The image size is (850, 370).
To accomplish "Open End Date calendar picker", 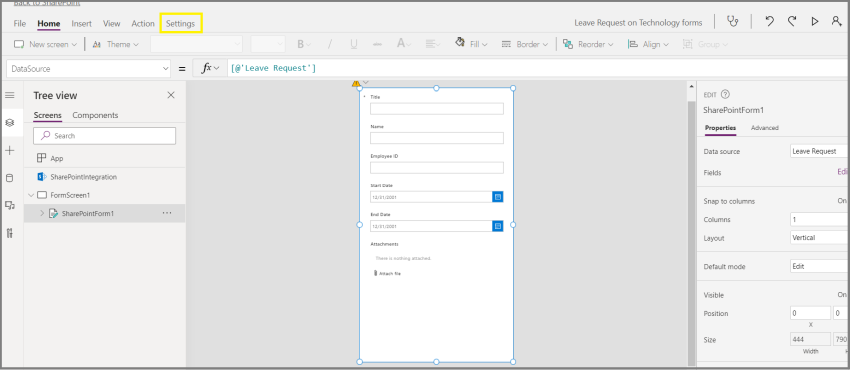I will (x=498, y=226).
